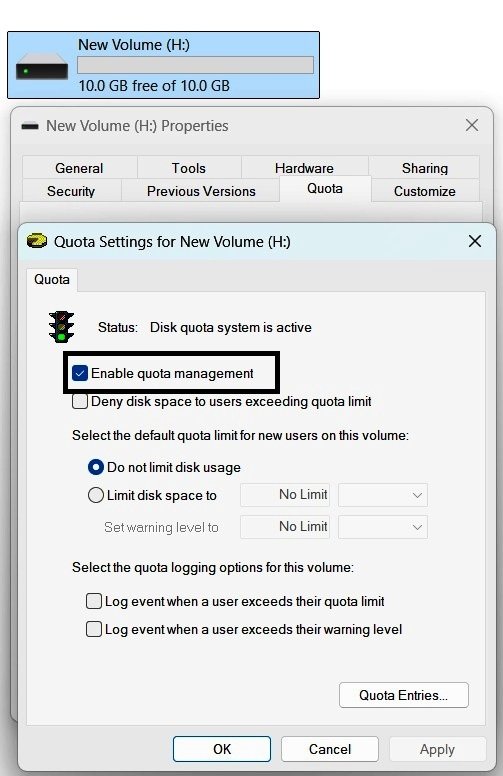
Task: Open the warning level unit dropdown
Action: [383, 527]
